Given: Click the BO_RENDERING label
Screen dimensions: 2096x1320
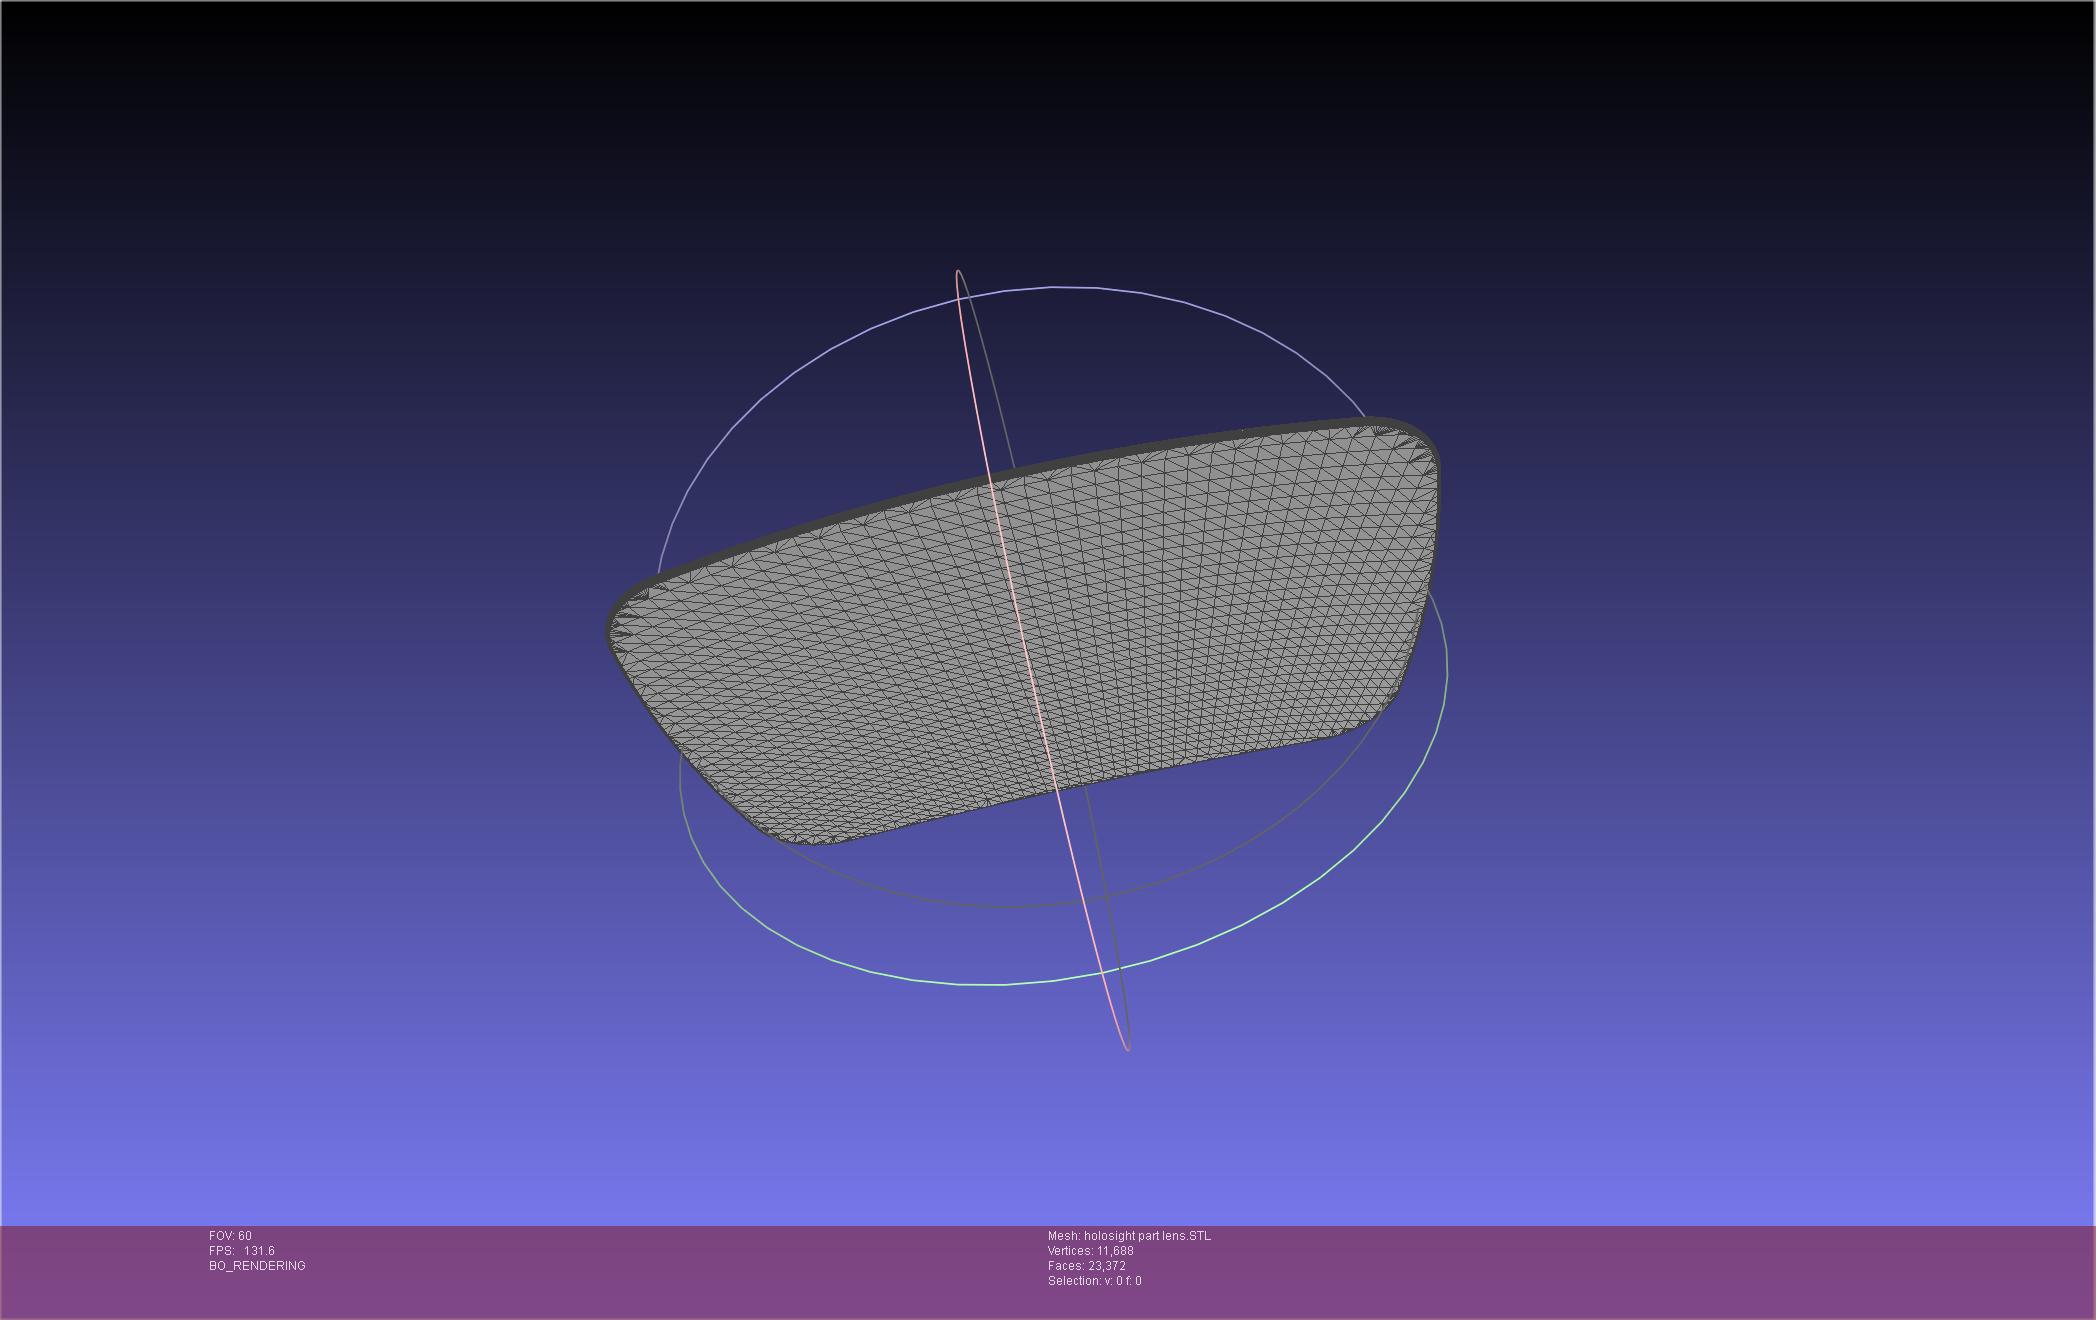Looking at the screenshot, I should tap(257, 1266).
